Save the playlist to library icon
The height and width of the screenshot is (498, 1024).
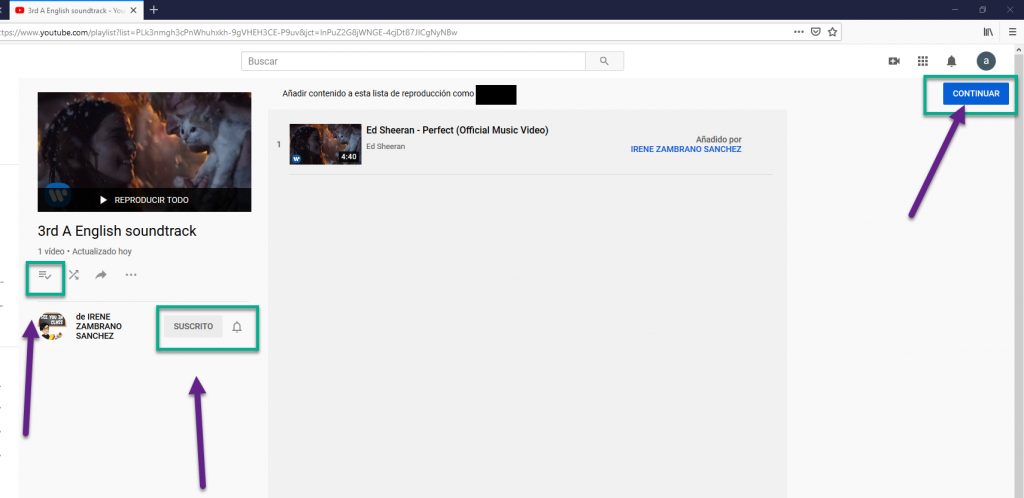point(45,275)
